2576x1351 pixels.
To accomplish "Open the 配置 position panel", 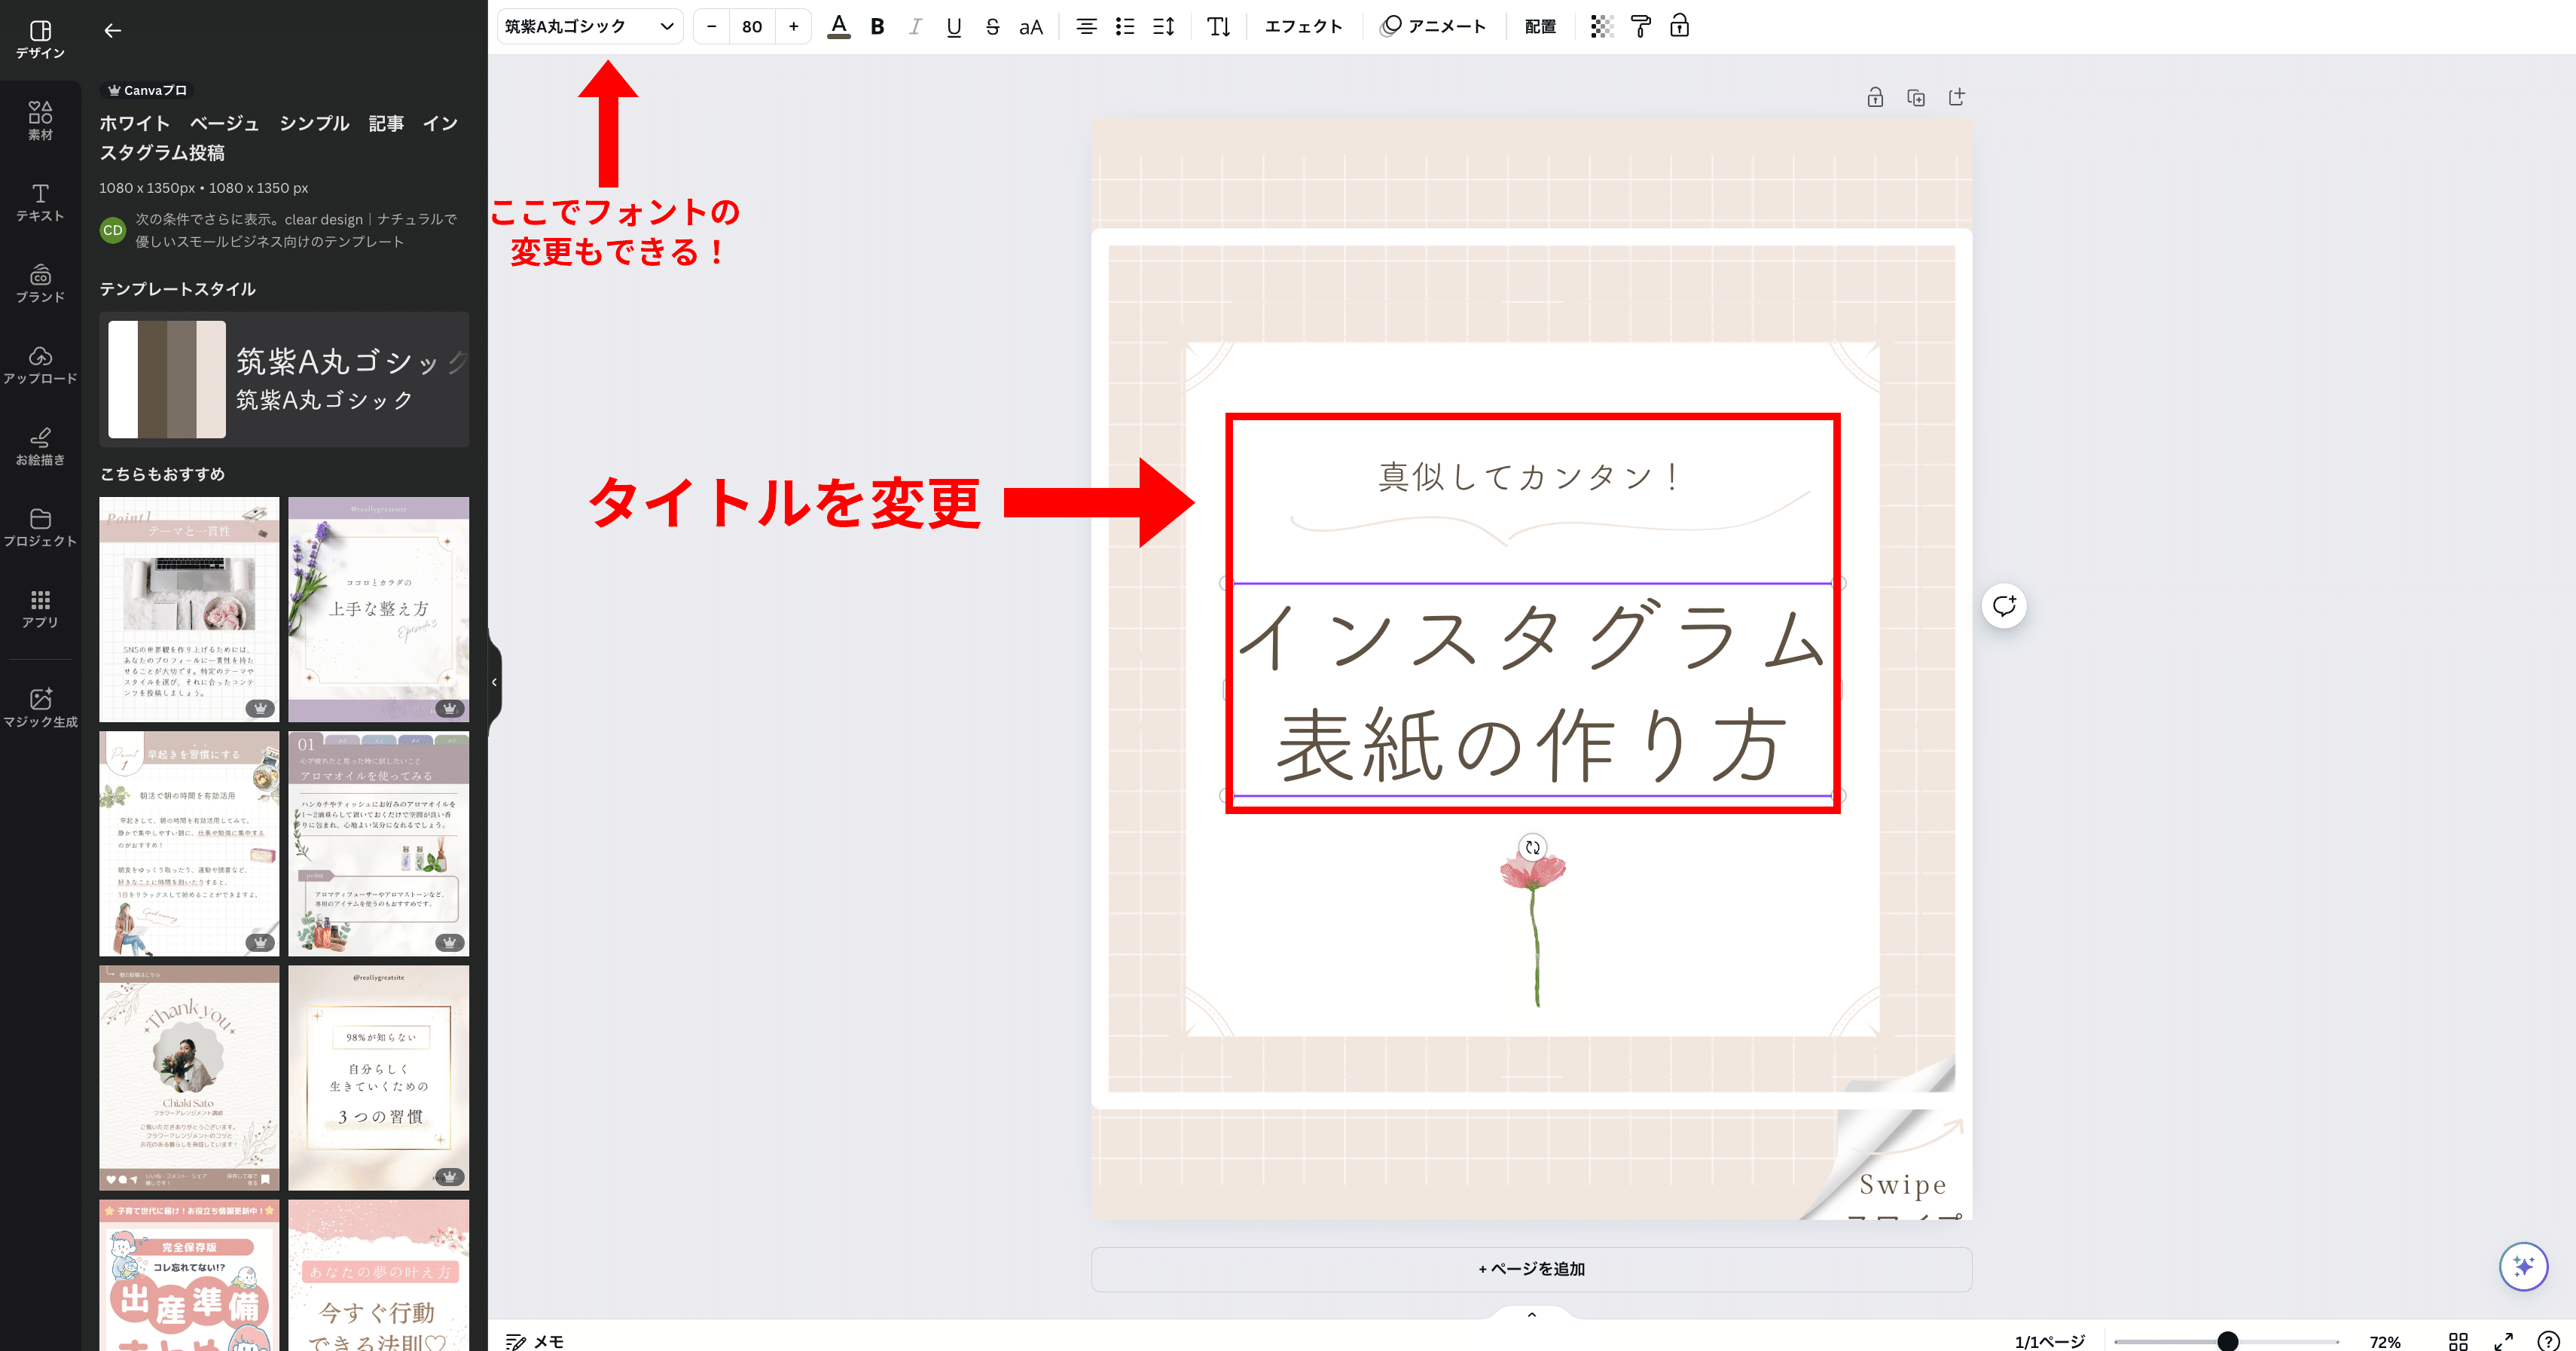I will pos(1540,27).
